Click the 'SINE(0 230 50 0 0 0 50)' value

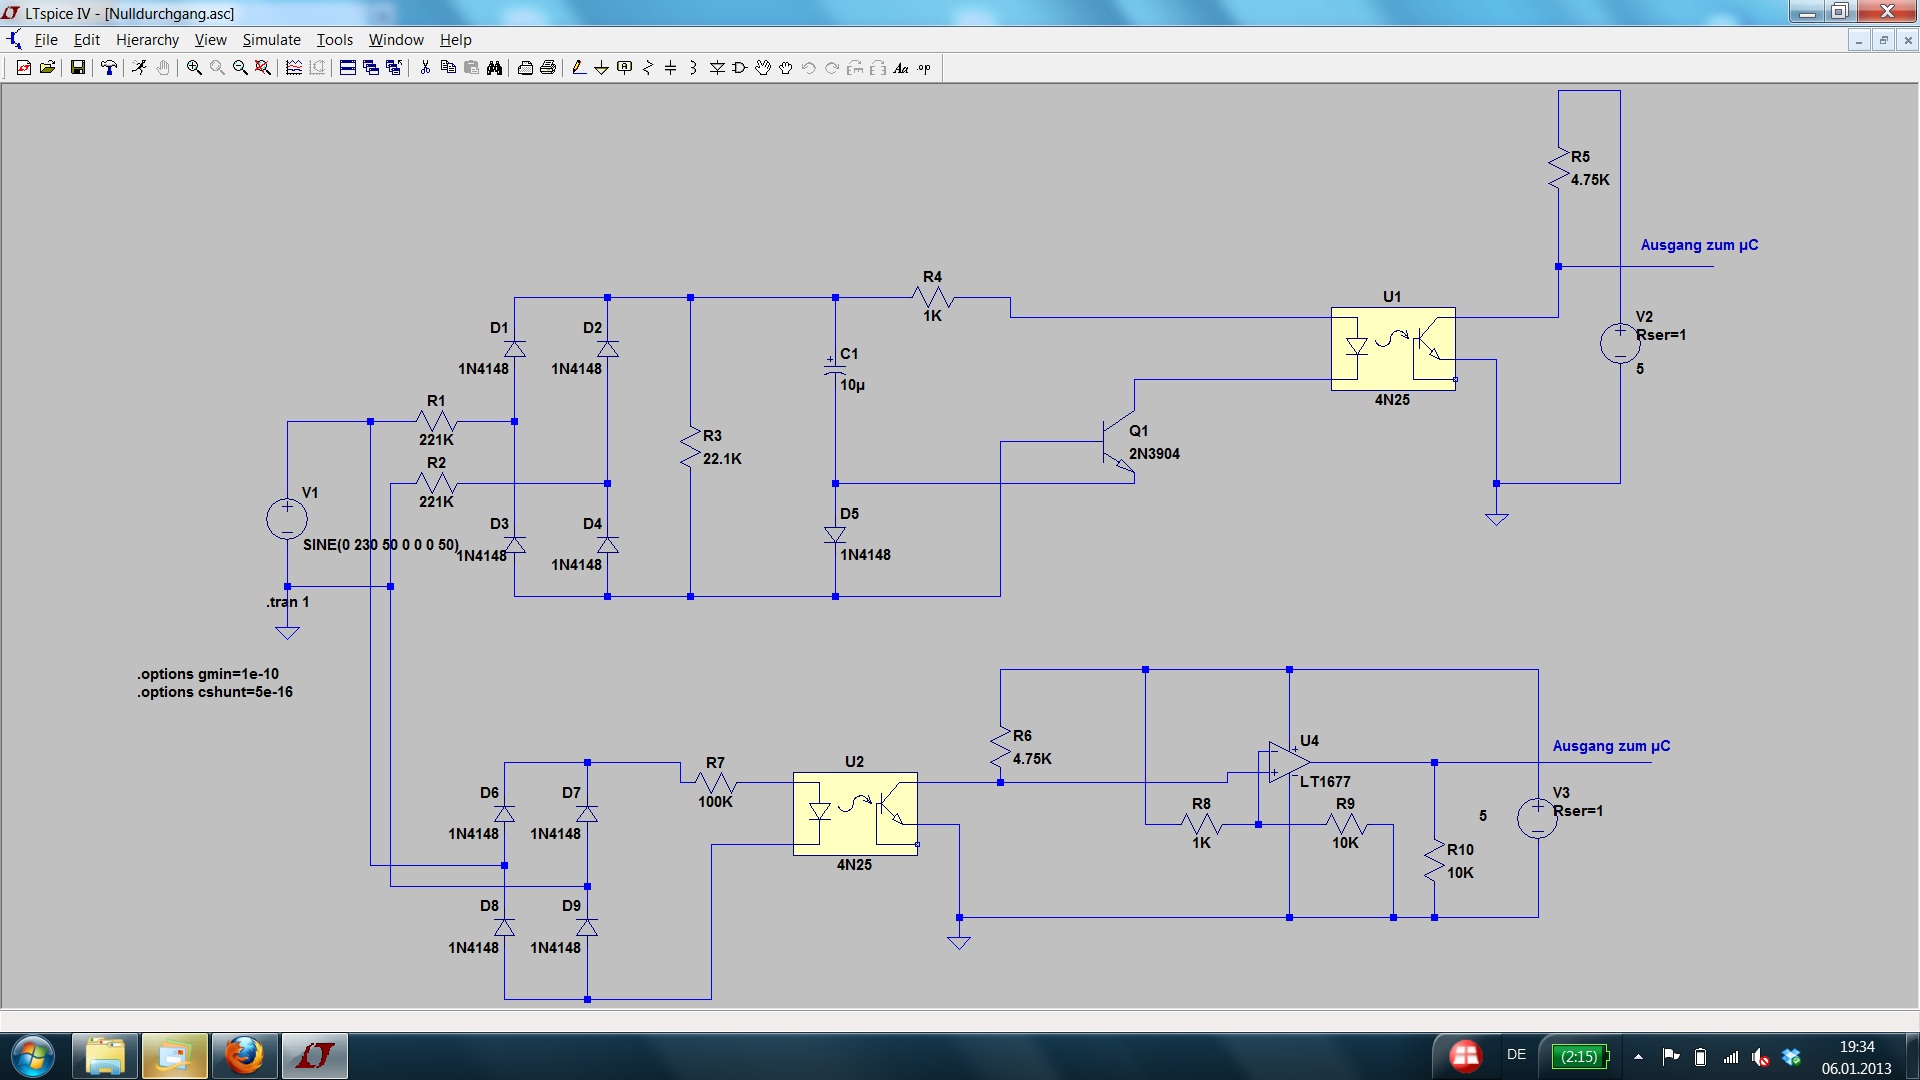click(x=381, y=545)
